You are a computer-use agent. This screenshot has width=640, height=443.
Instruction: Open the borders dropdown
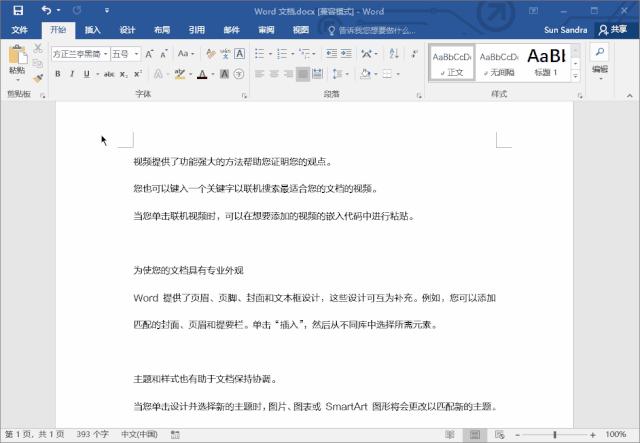point(398,74)
